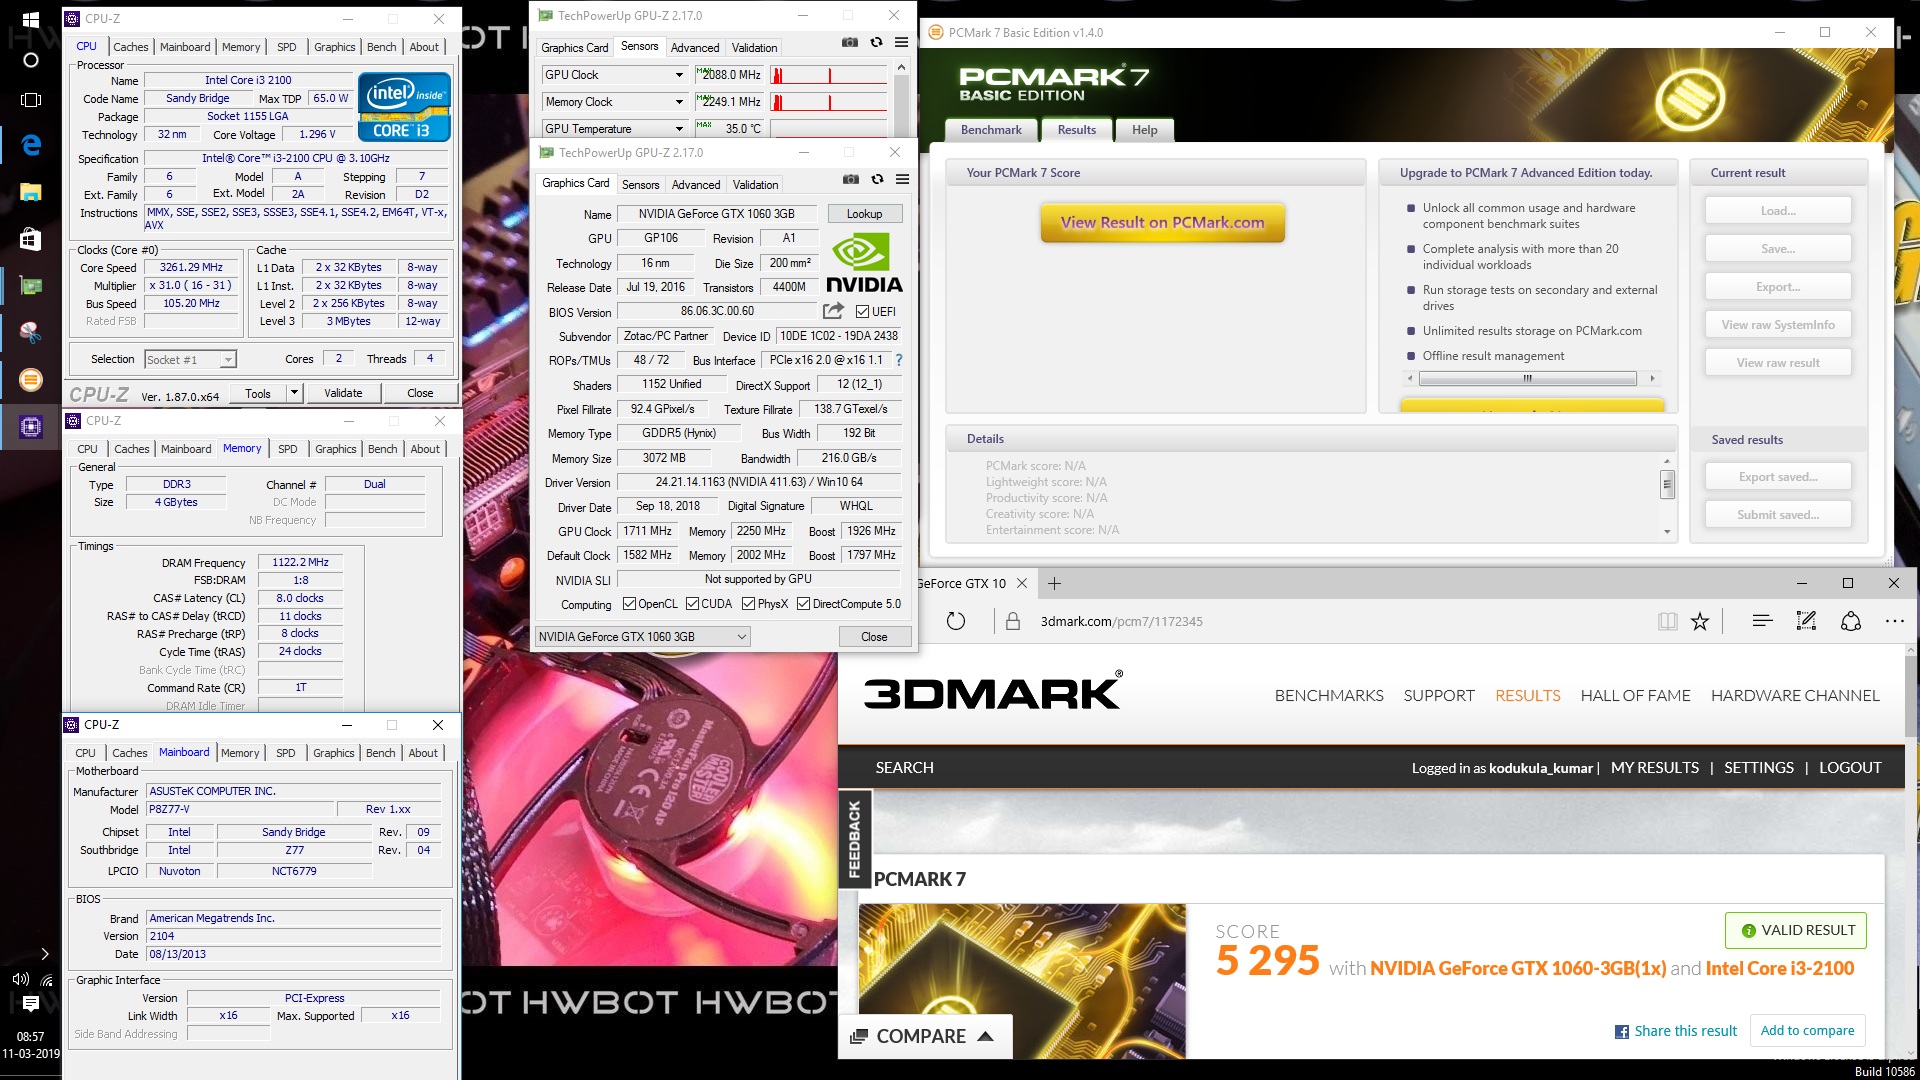Open a new Edge tab
The width and height of the screenshot is (1920, 1080).
(x=1054, y=583)
